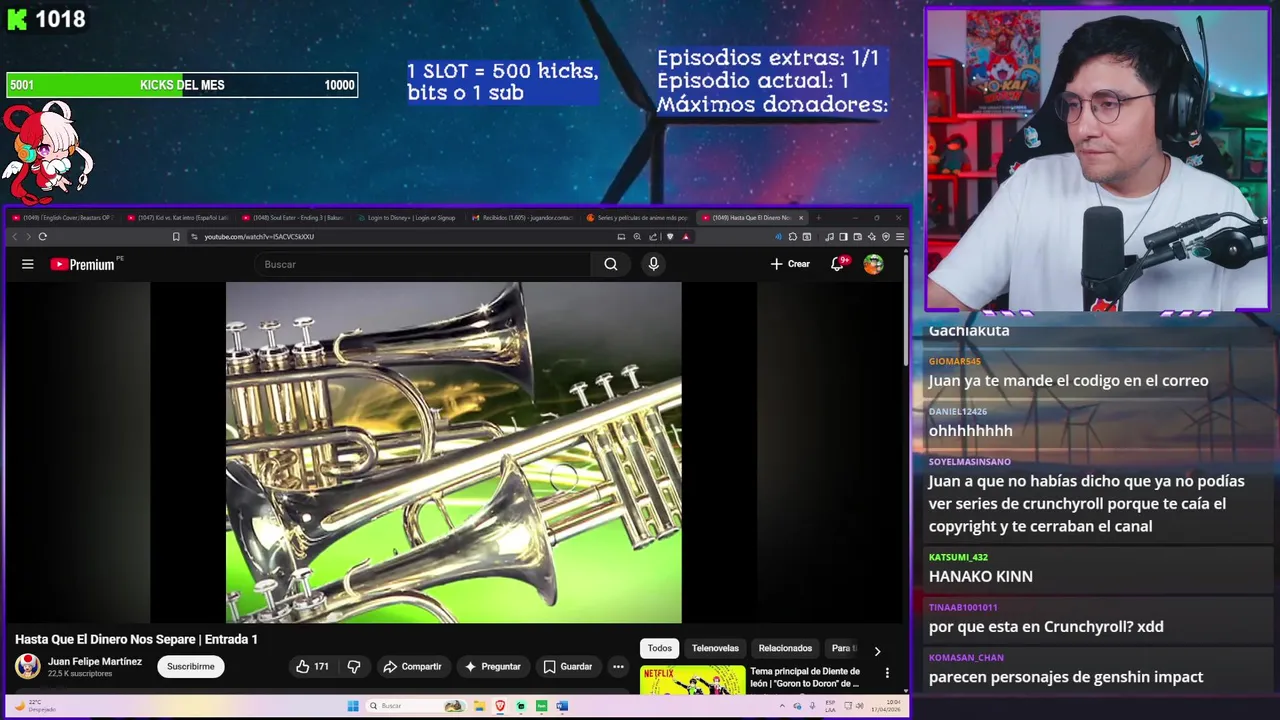Click the Crear button
The width and height of the screenshot is (1280, 720).
click(790, 264)
